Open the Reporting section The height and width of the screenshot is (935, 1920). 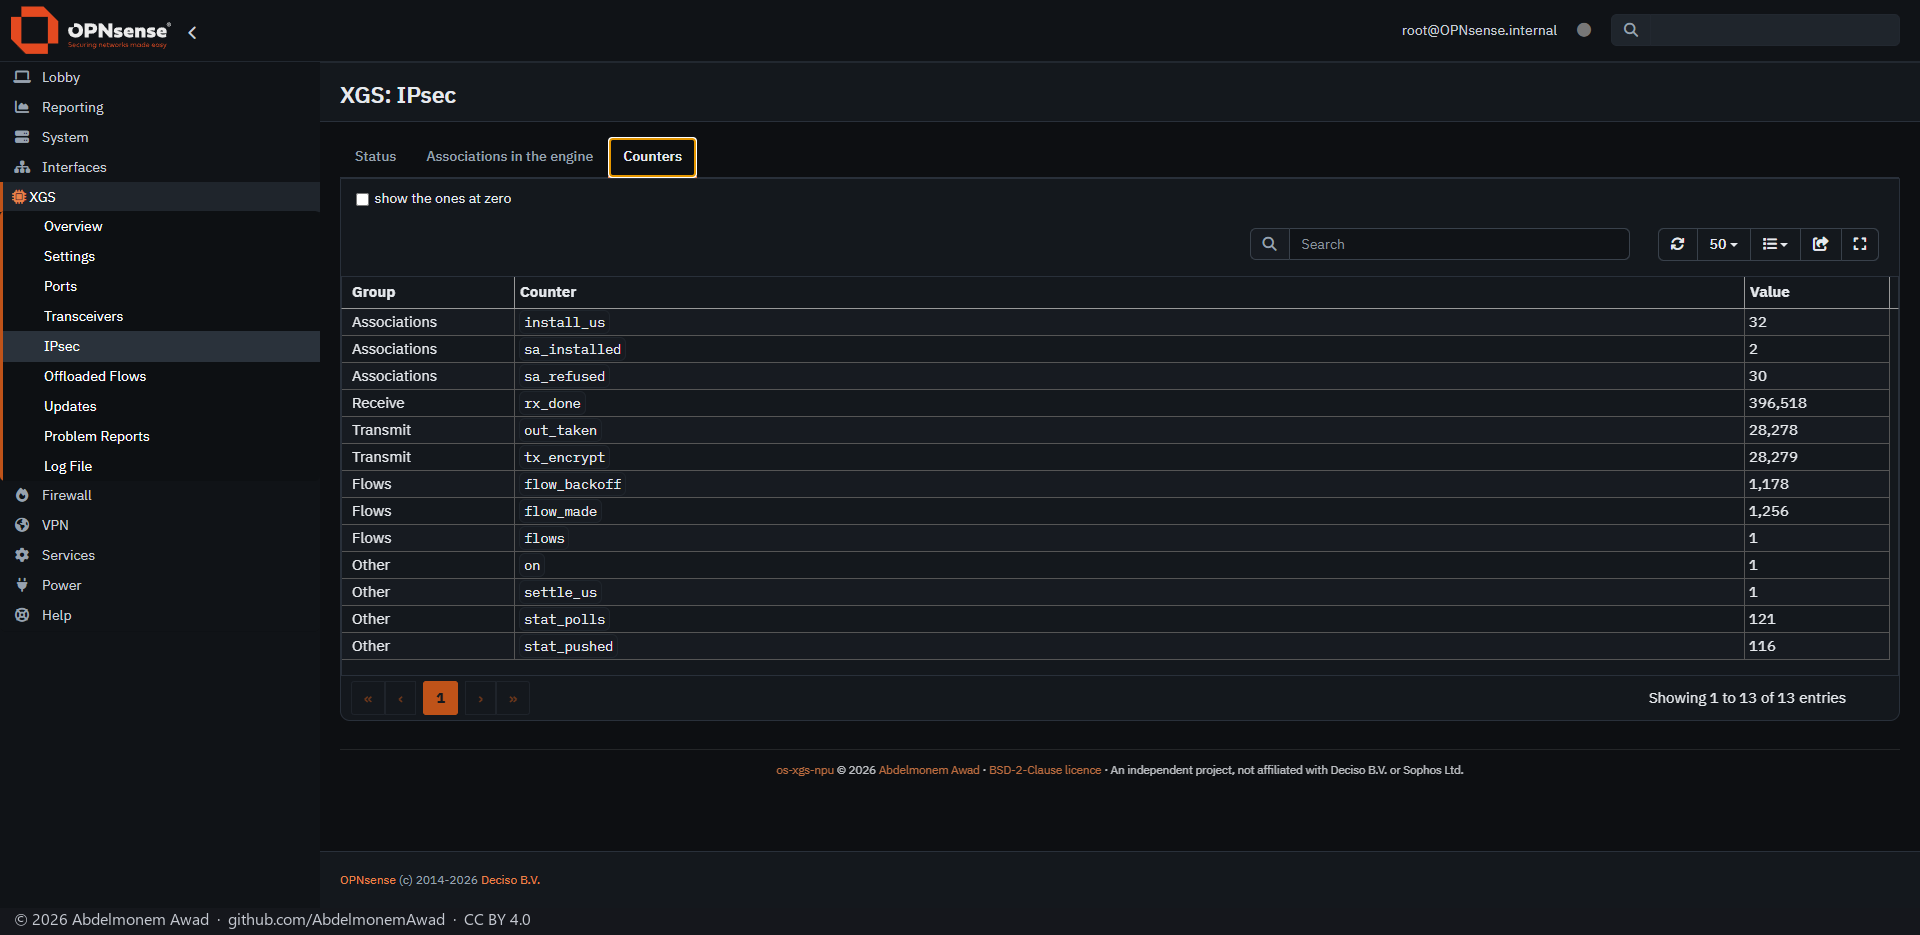click(x=160, y=107)
